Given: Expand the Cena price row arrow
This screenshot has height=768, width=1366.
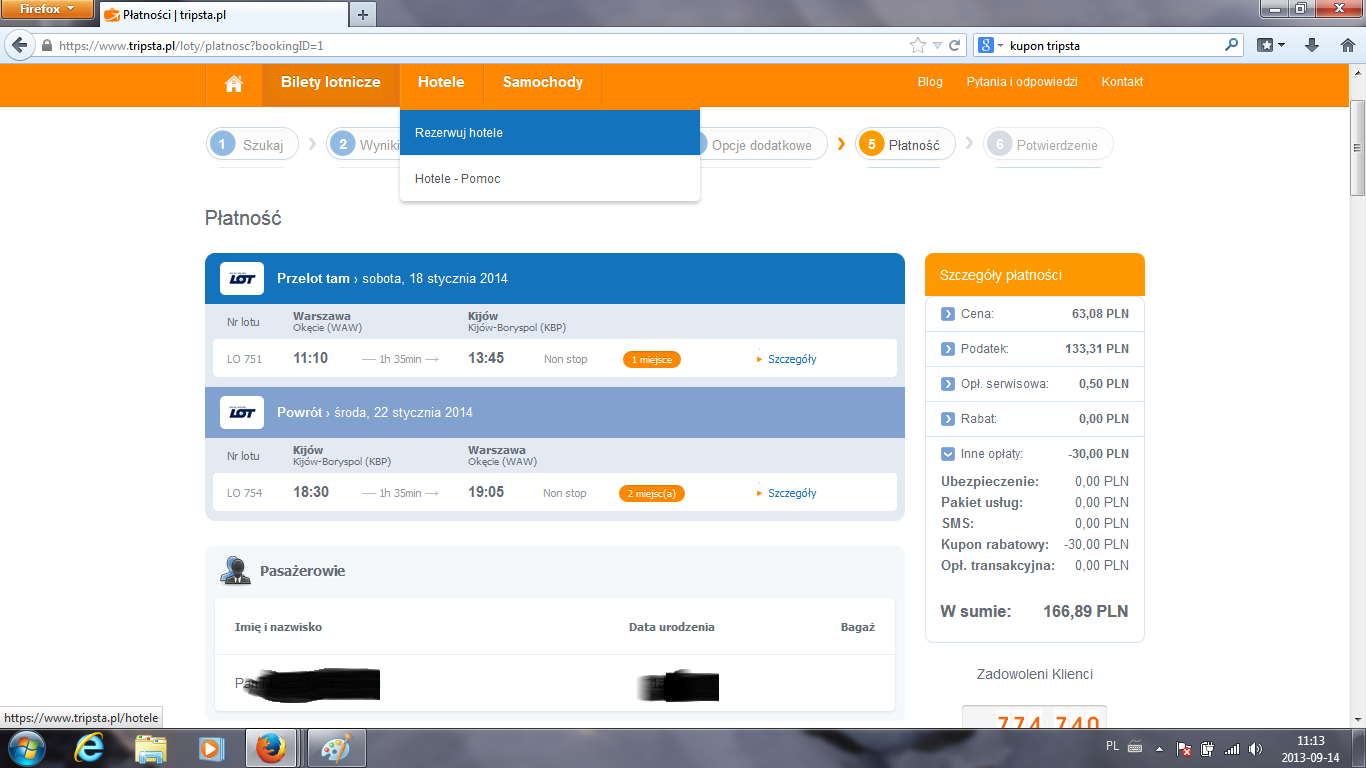Looking at the screenshot, I should pos(948,314).
